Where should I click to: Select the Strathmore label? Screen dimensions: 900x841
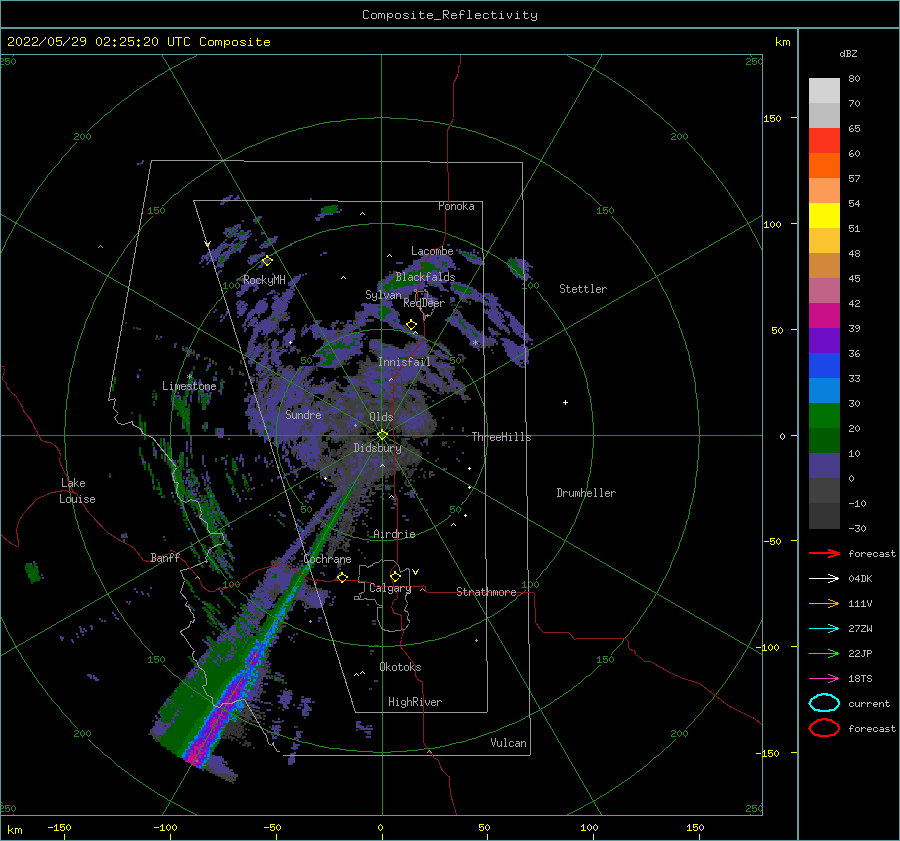487,592
